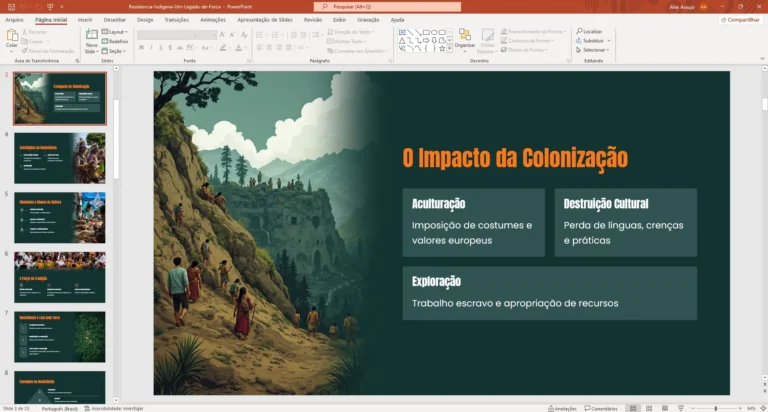Click the zoom slider handle in status bar
Viewport: 768px width, 412px height.
click(x=716, y=408)
